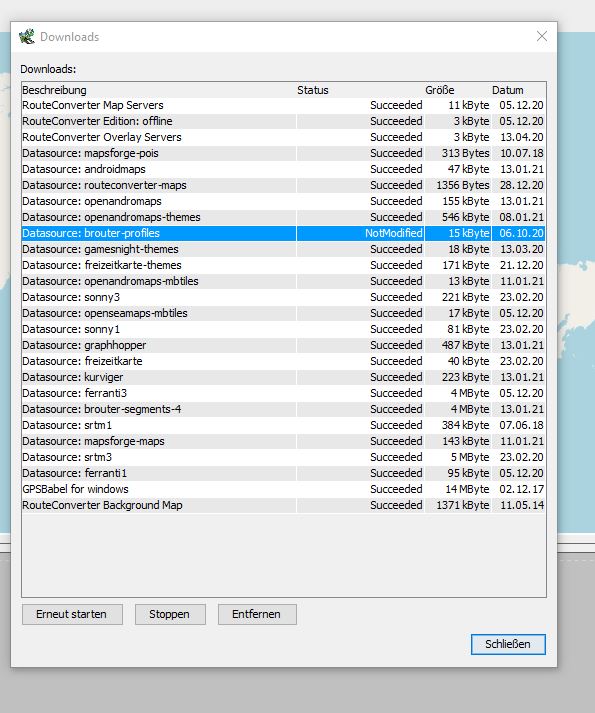
Task: Close the Downloads dialog with X
Action: pyautogui.click(x=541, y=36)
